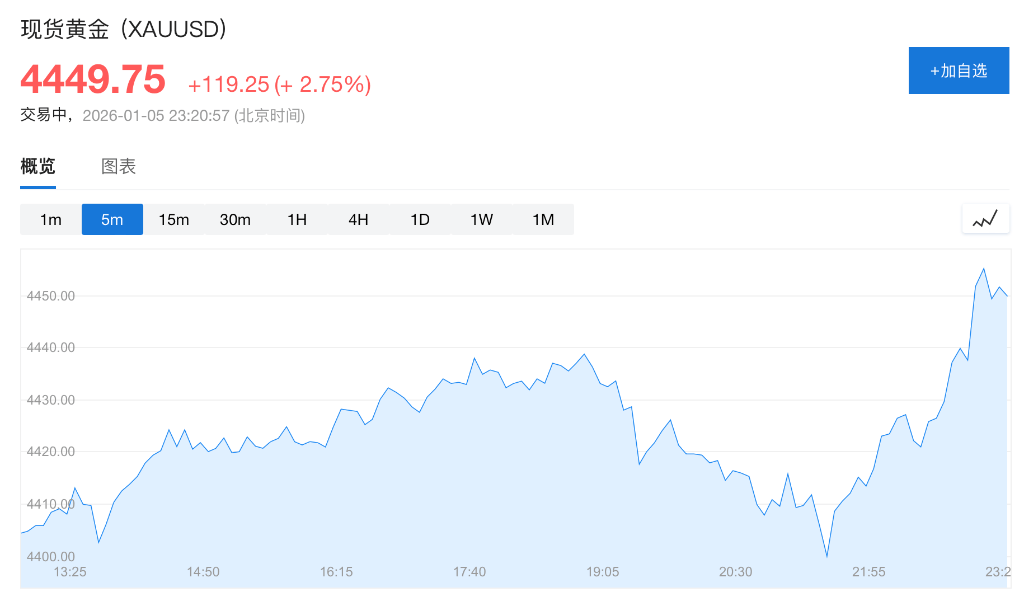This screenshot has width=1024, height=606.
Task: Choose the 1W interval
Action: pyautogui.click(x=481, y=220)
